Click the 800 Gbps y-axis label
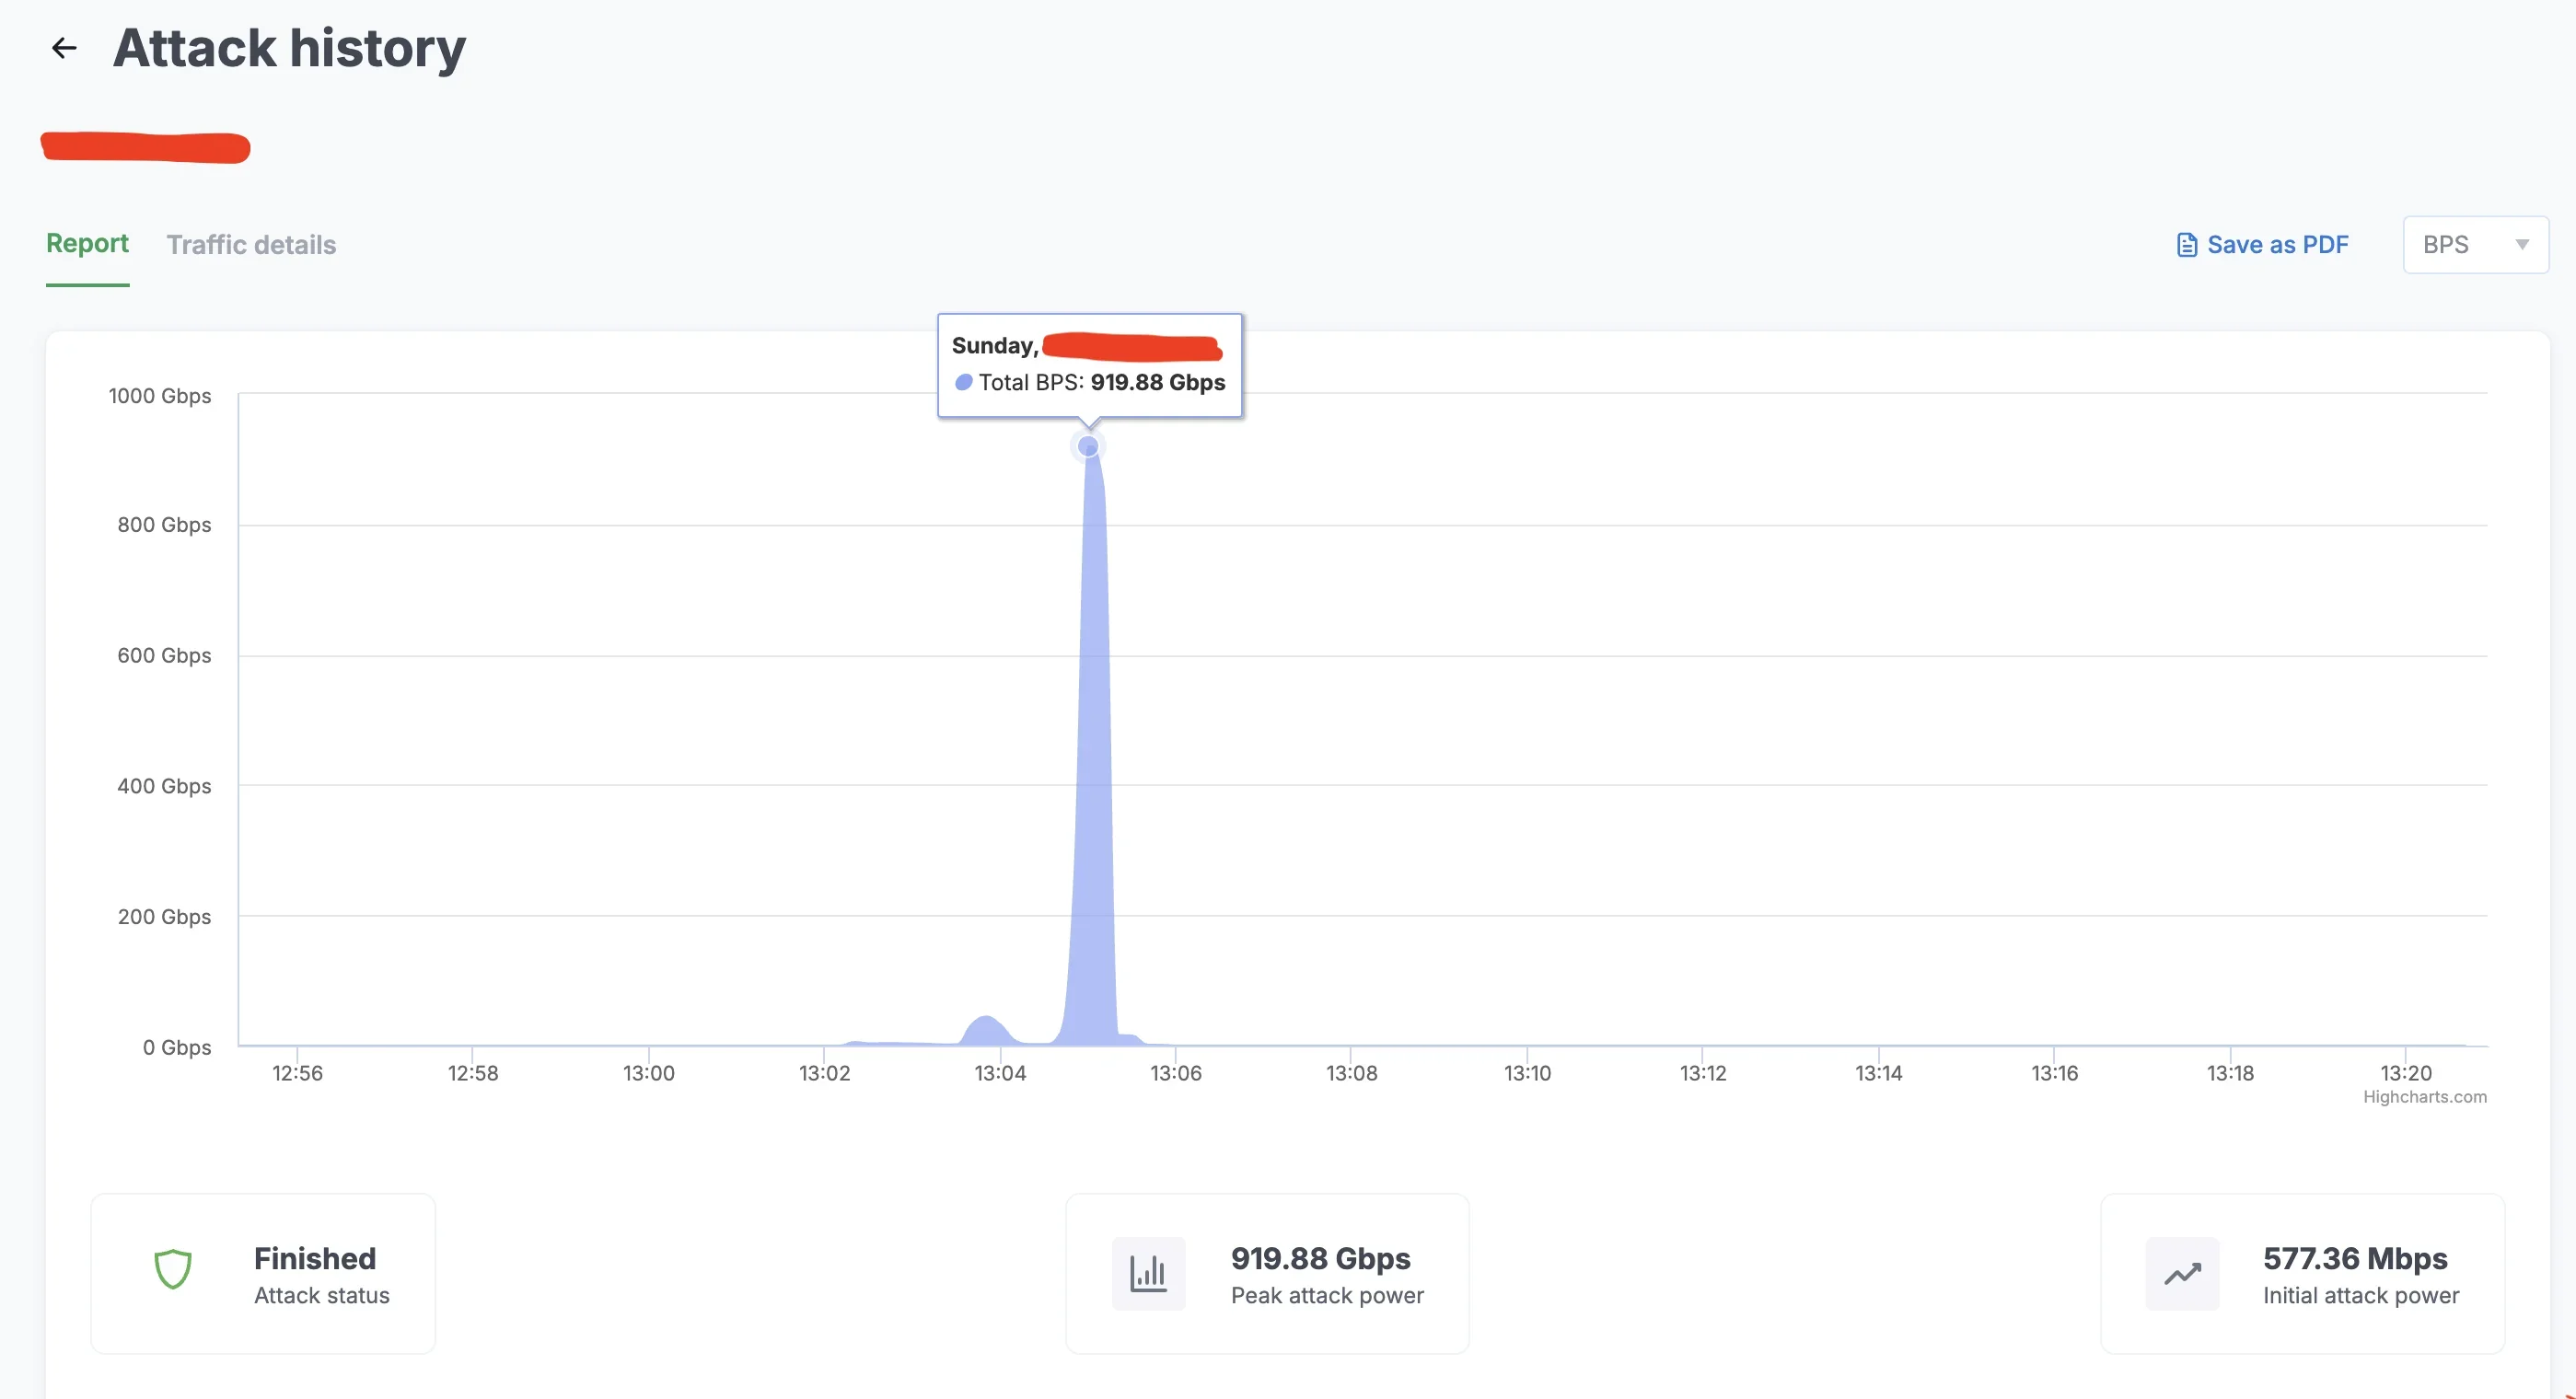This screenshot has height=1399, width=2576. 164,525
